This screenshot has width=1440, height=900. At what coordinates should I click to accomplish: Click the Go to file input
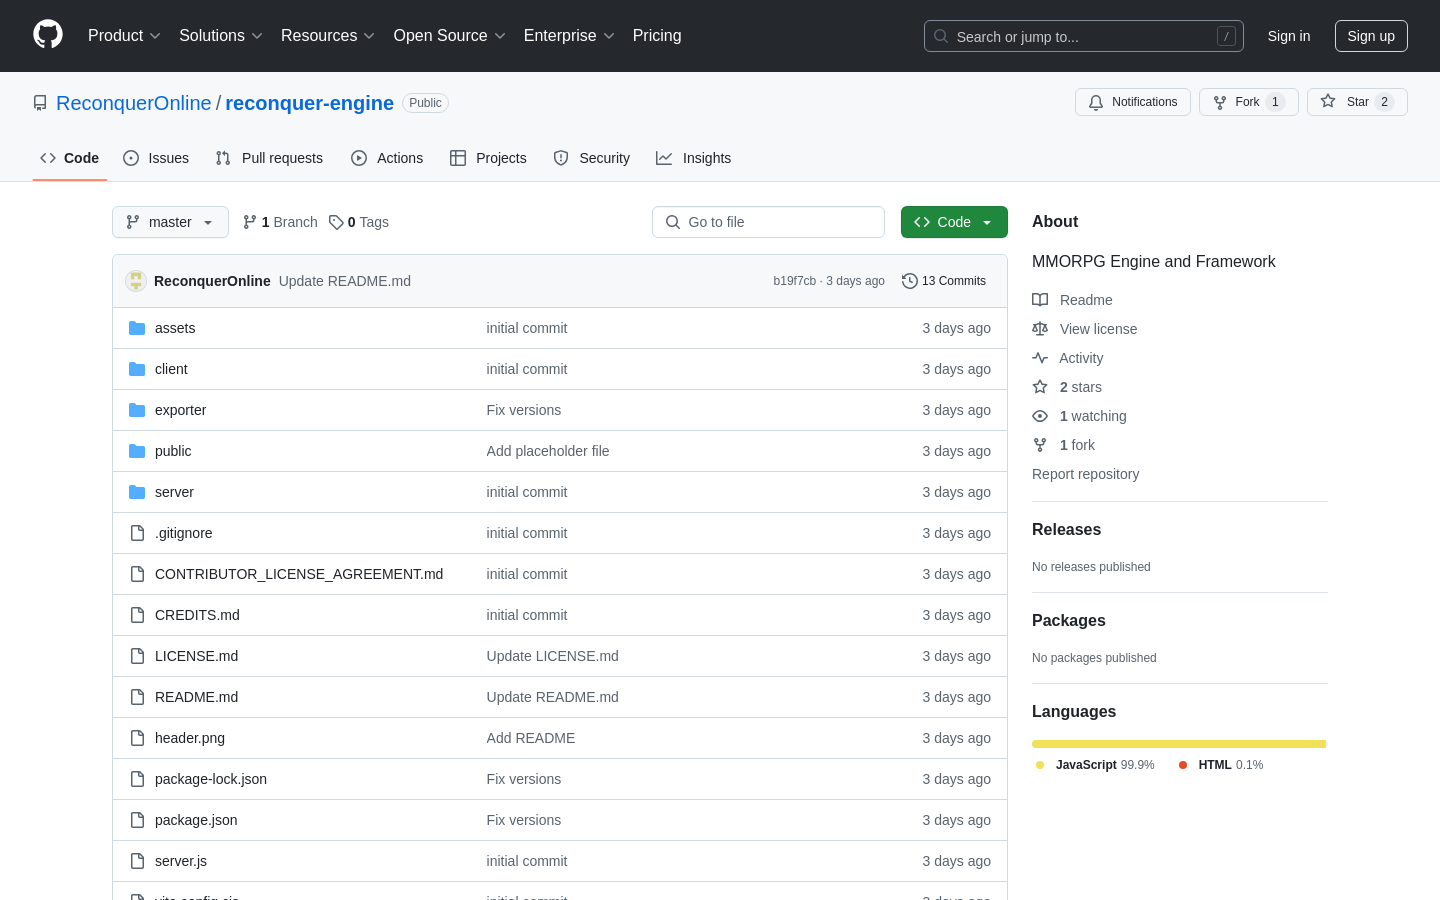768,222
